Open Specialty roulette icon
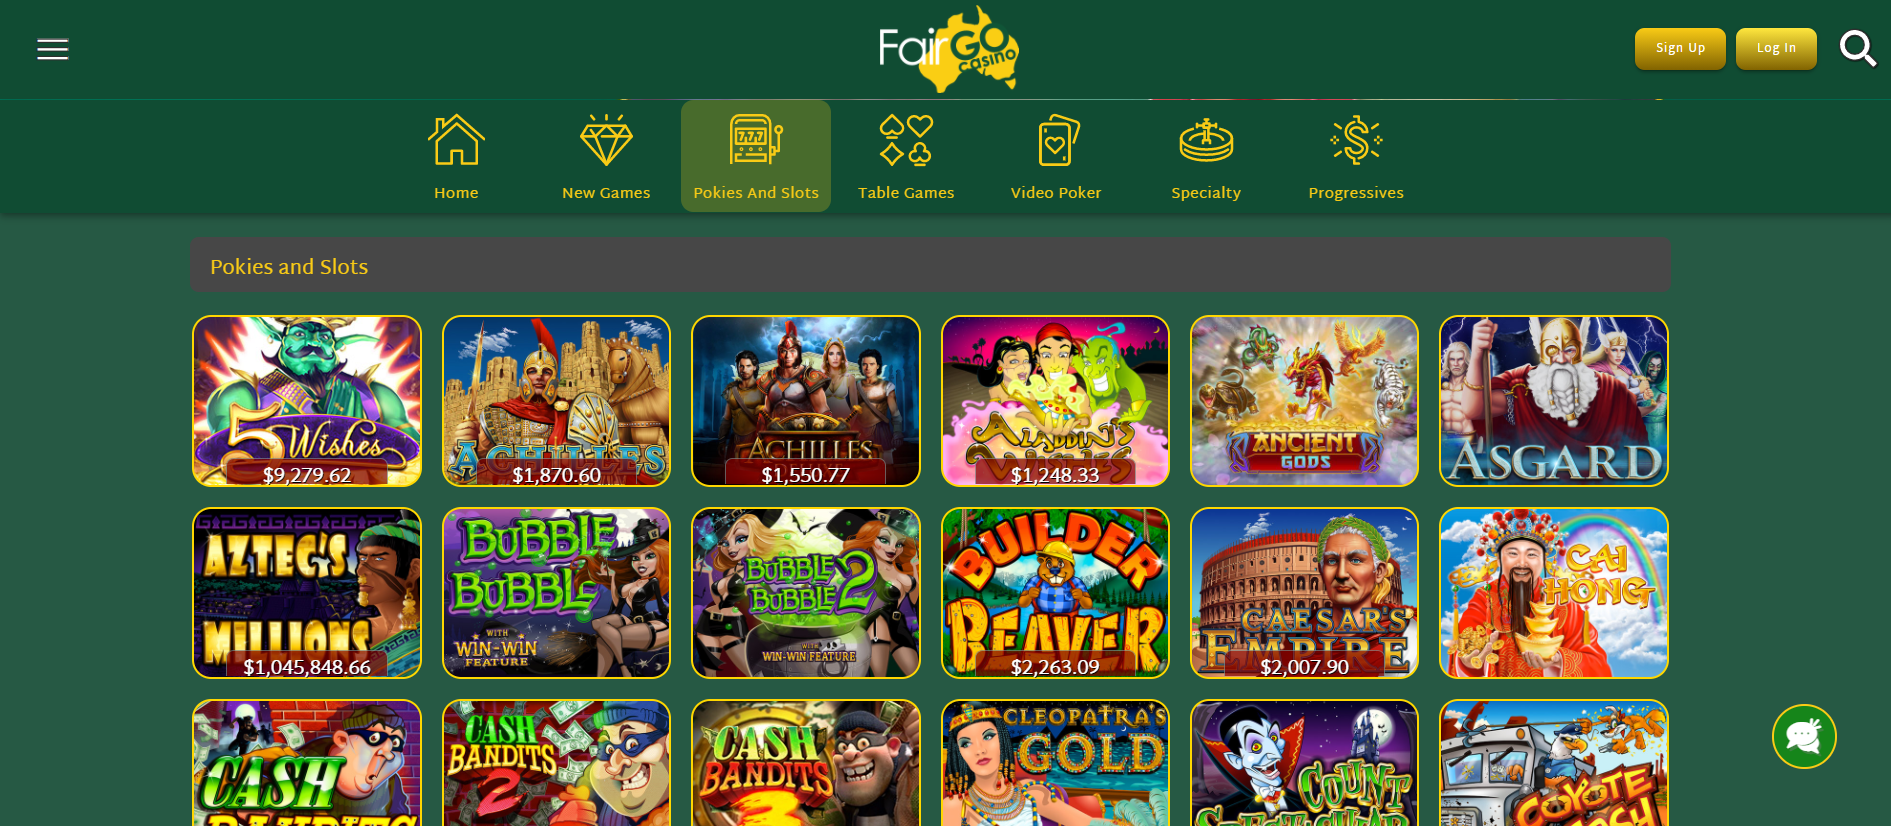The width and height of the screenshot is (1891, 826). click(1206, 139)
